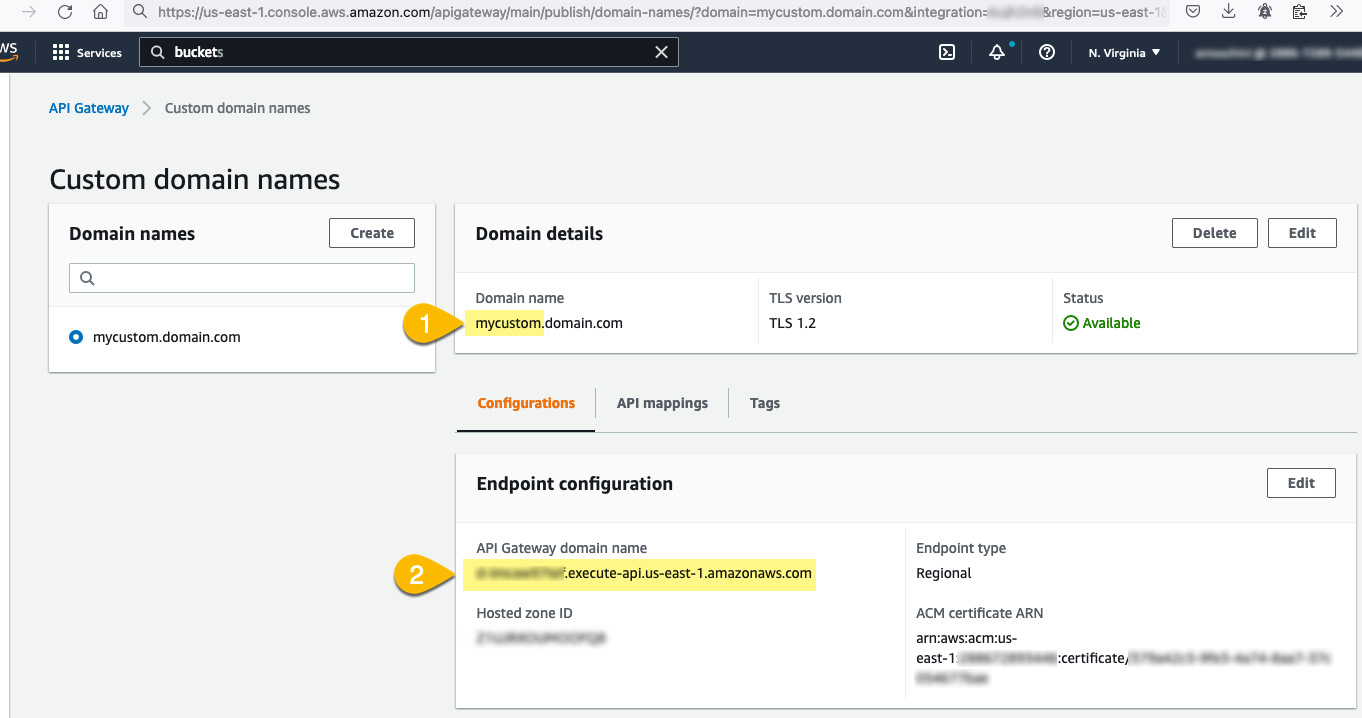Show more browser tools via double chevron
This screenshot has width=1362, height=718.
(x=1336, y=12)
